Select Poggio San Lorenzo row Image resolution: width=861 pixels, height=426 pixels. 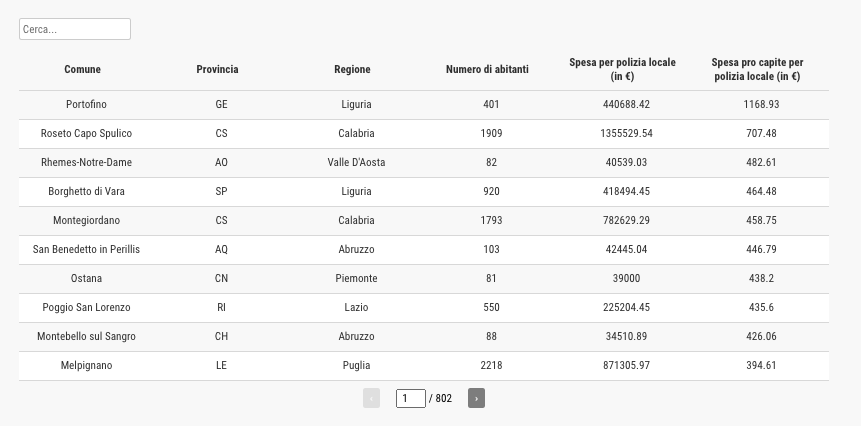point(424,308)
